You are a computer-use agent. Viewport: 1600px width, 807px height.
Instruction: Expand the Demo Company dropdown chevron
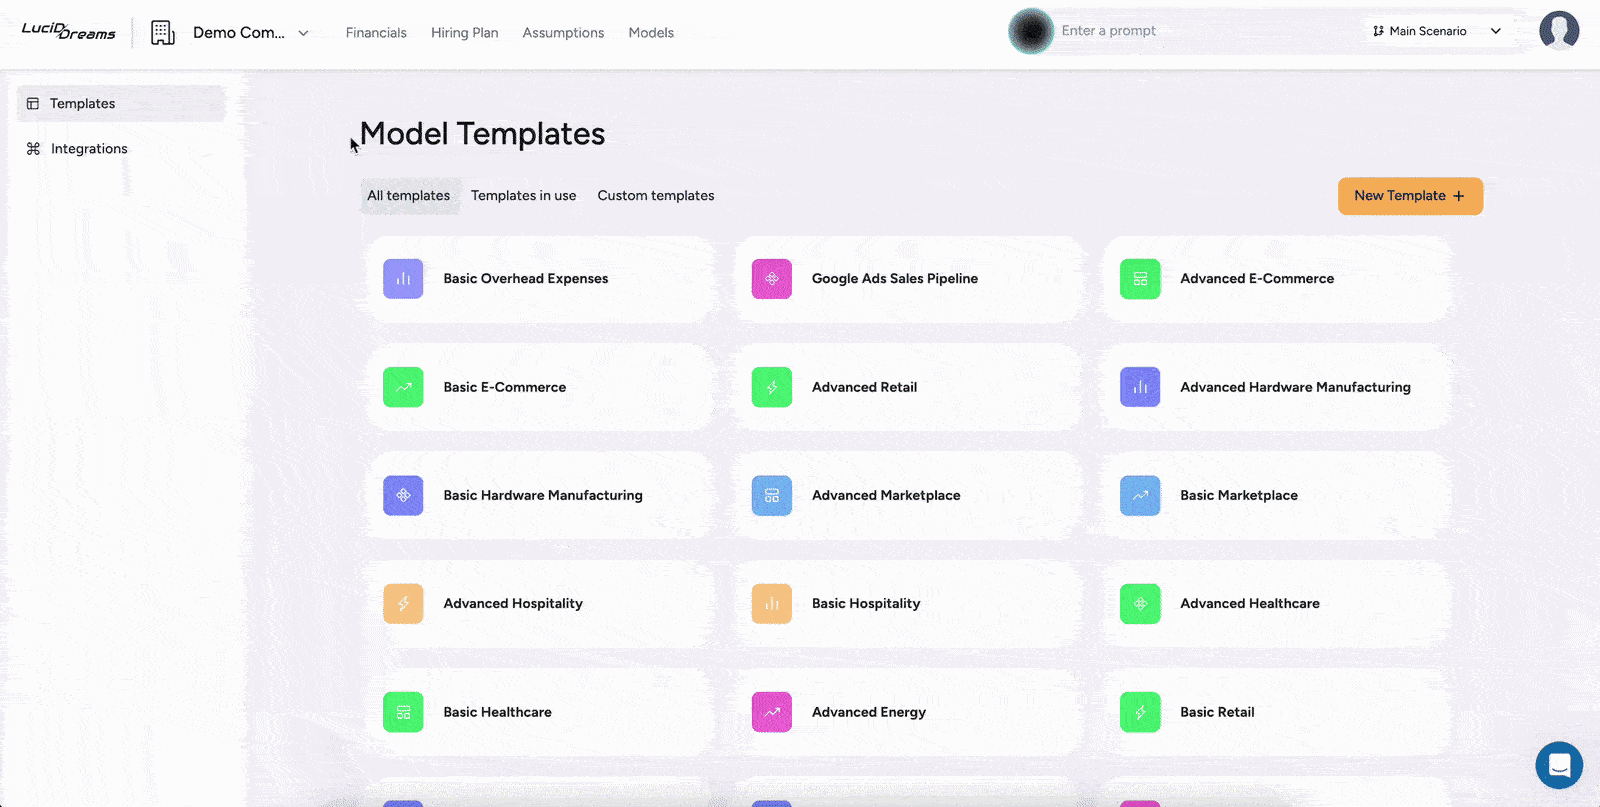tap(303, 33)
